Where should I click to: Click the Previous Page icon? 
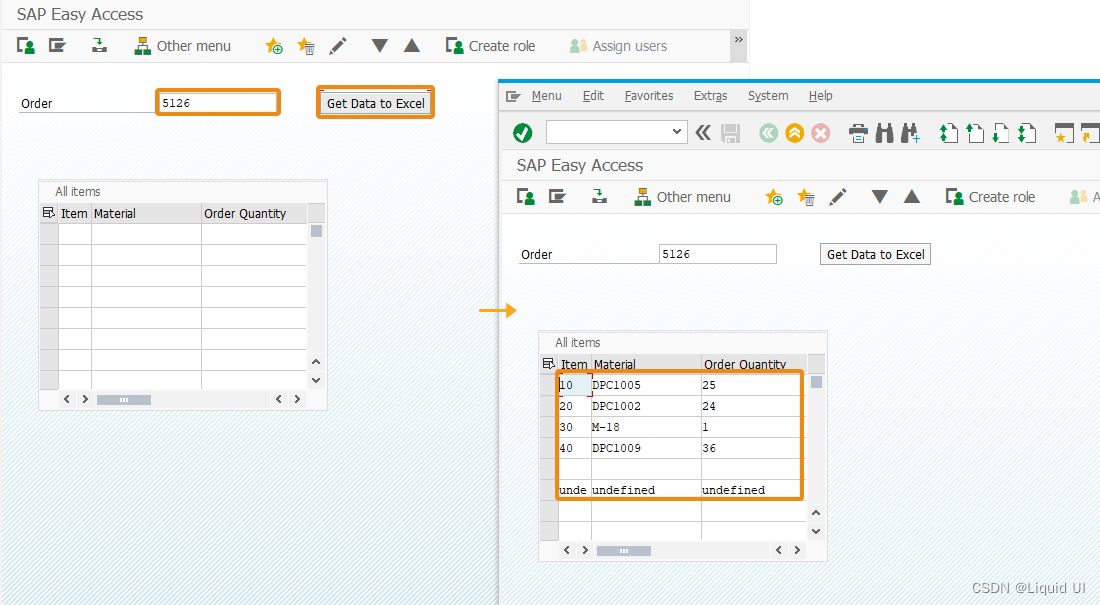click(x=974, y=133)
